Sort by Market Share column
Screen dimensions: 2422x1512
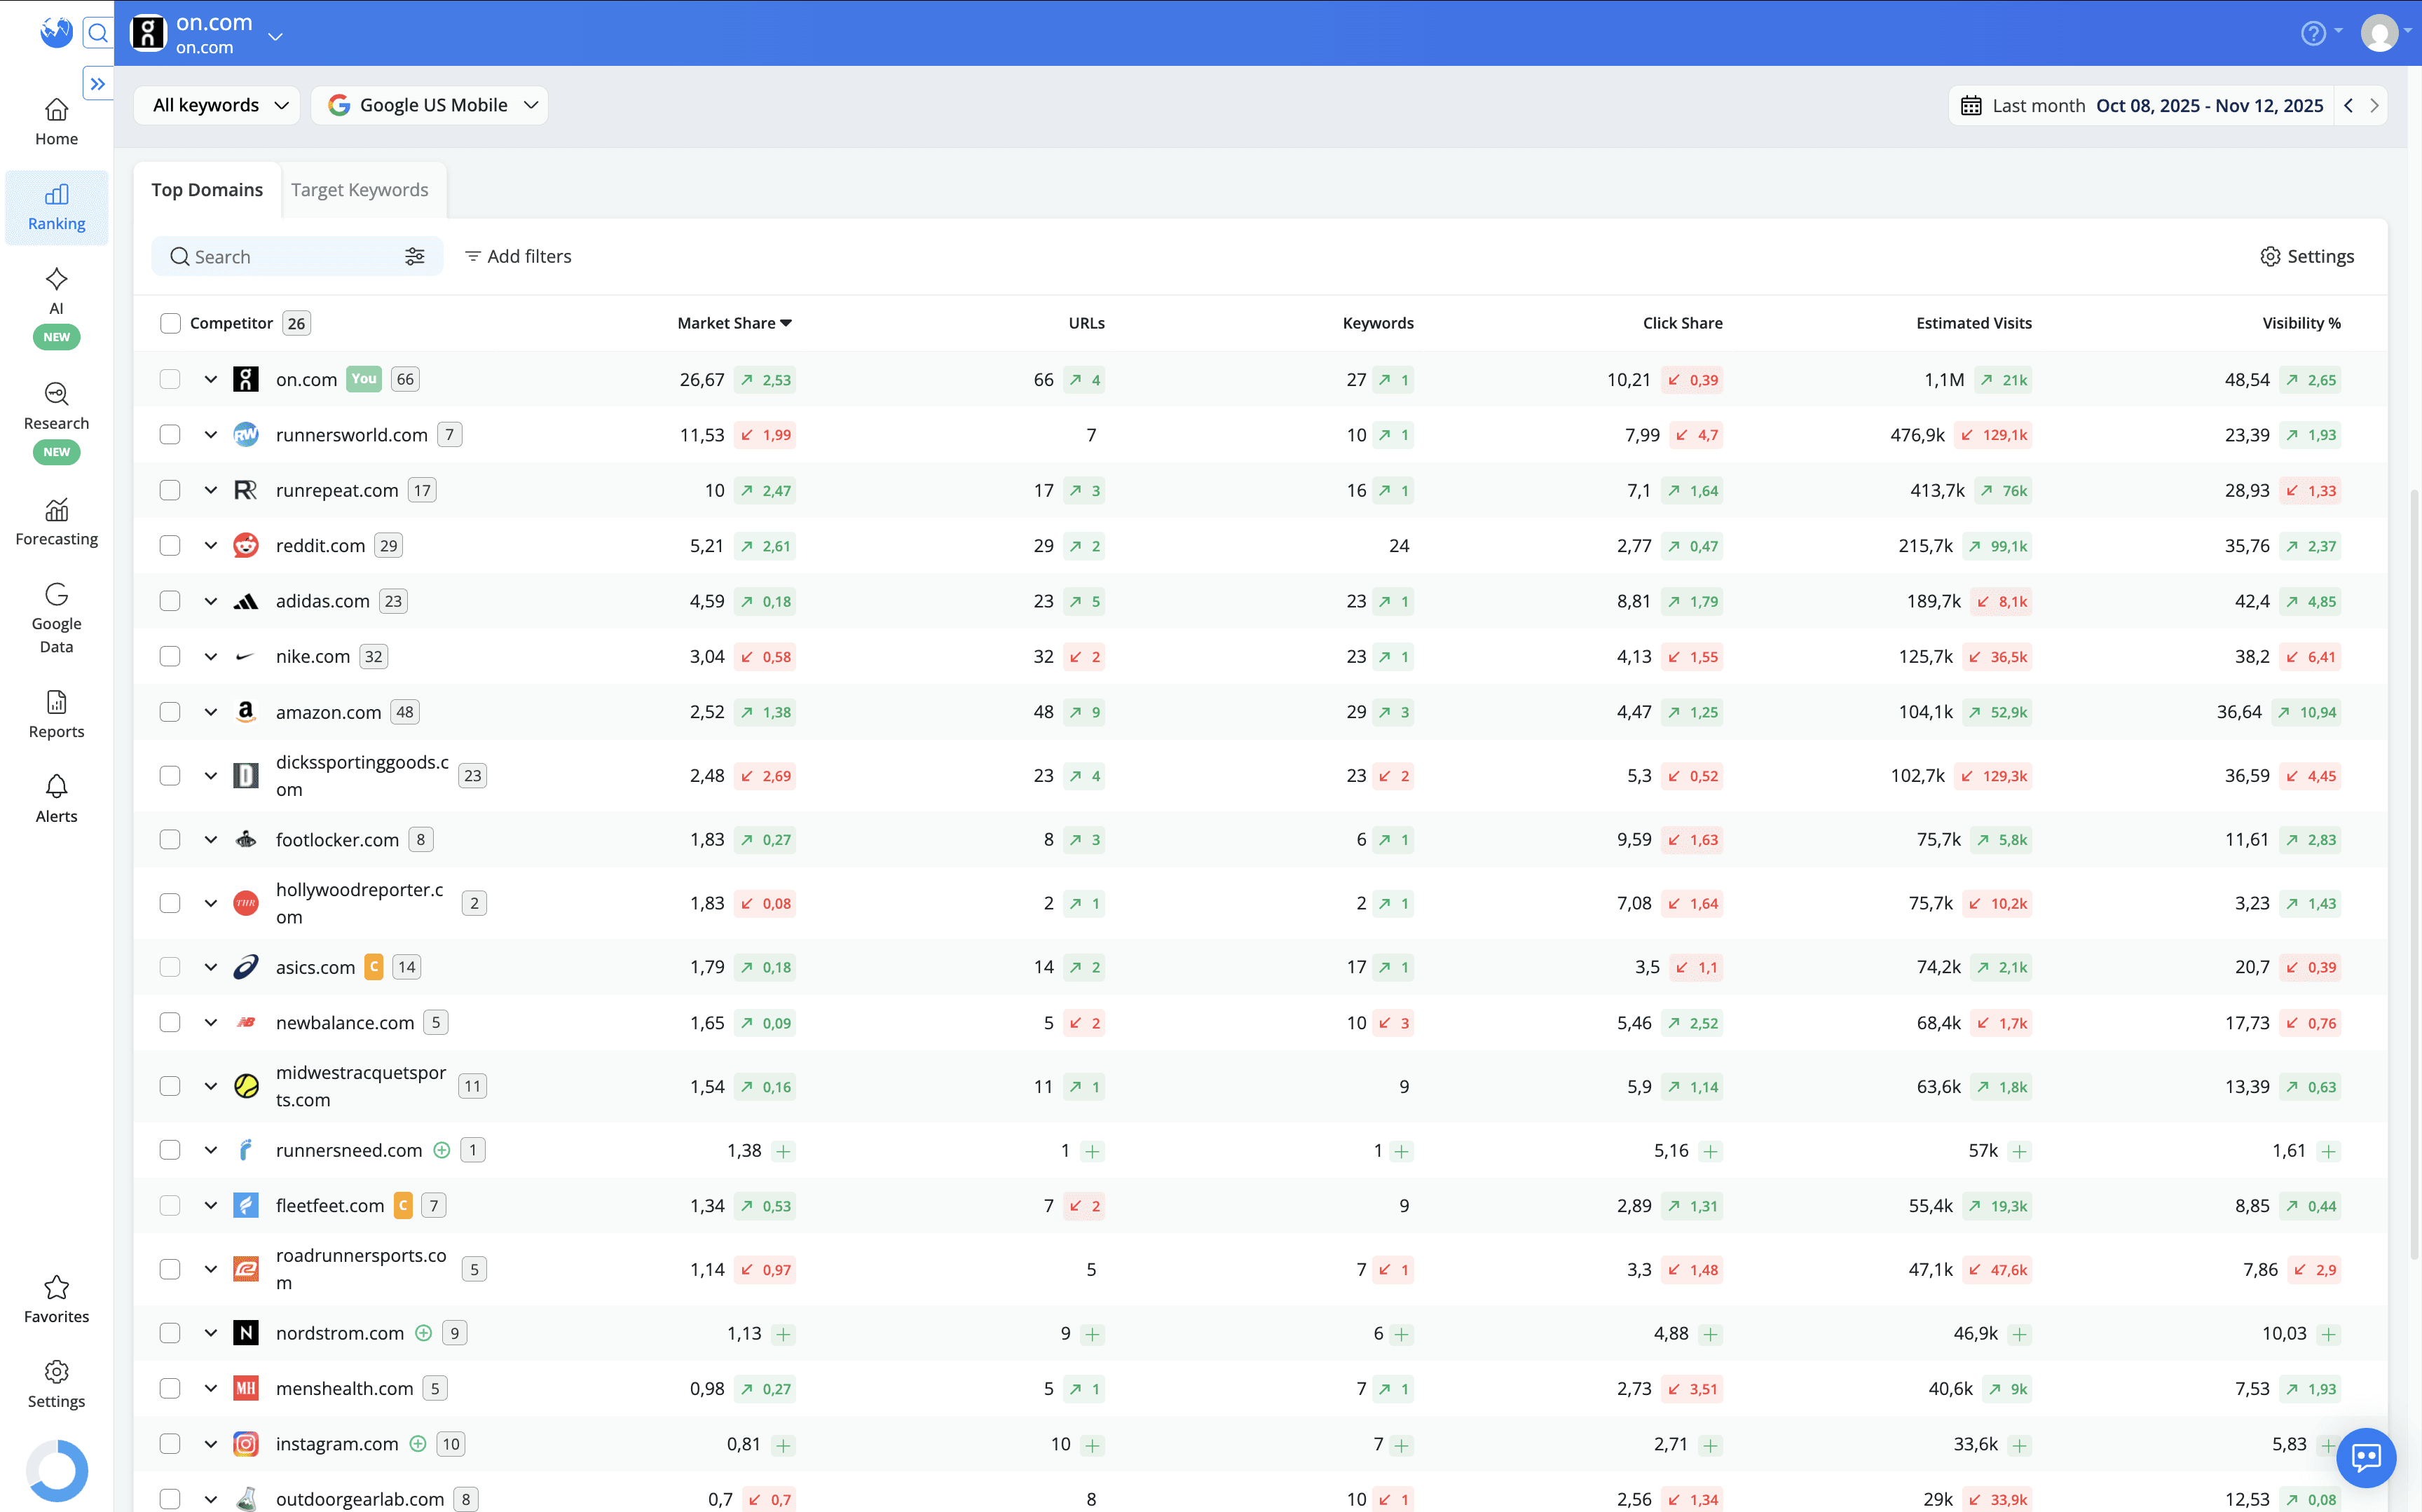734,323
